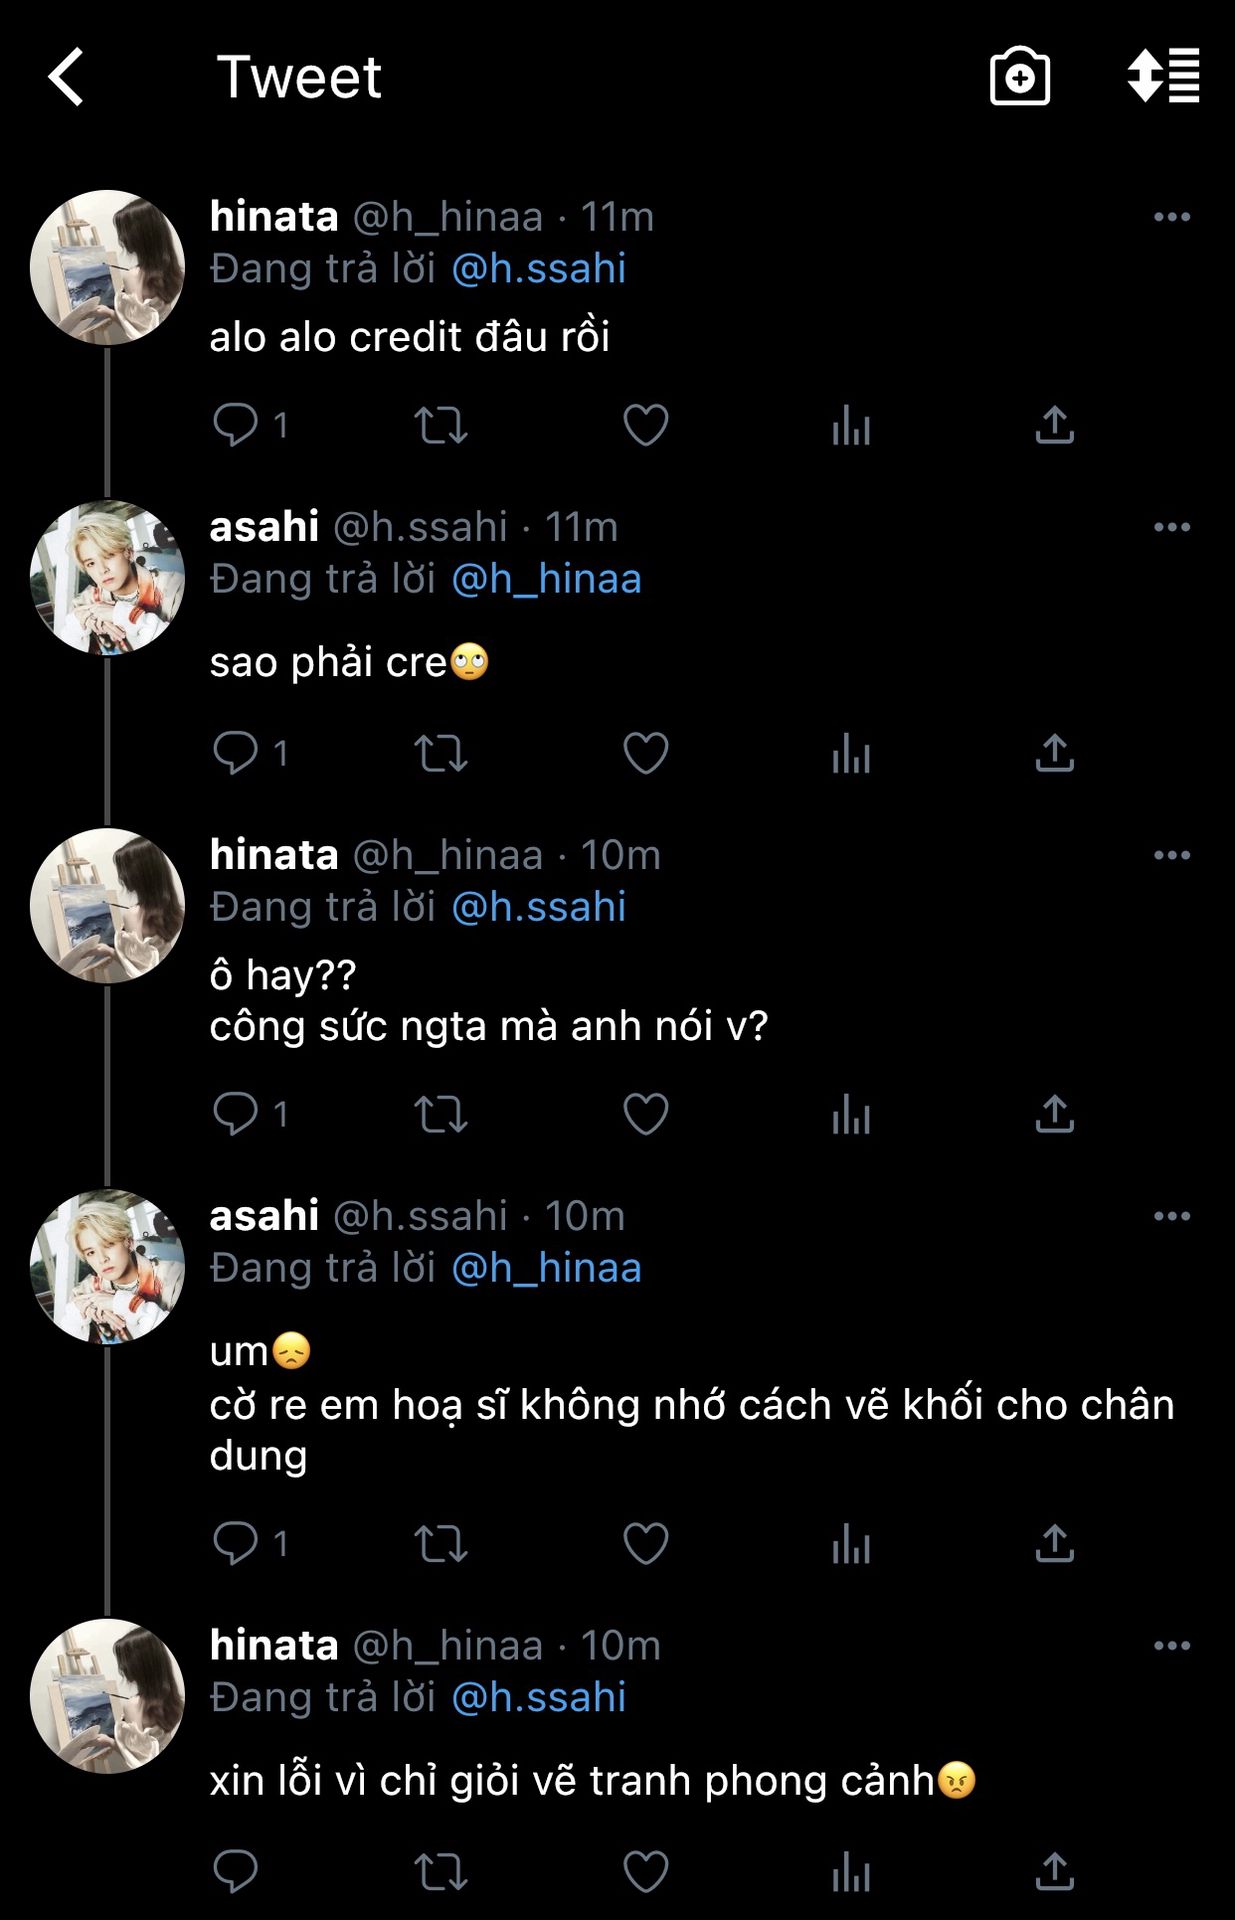Retweet the "xin lỗi vì chỉ giỏi" tweet

pyautogui.click(x=441, y=1872)
